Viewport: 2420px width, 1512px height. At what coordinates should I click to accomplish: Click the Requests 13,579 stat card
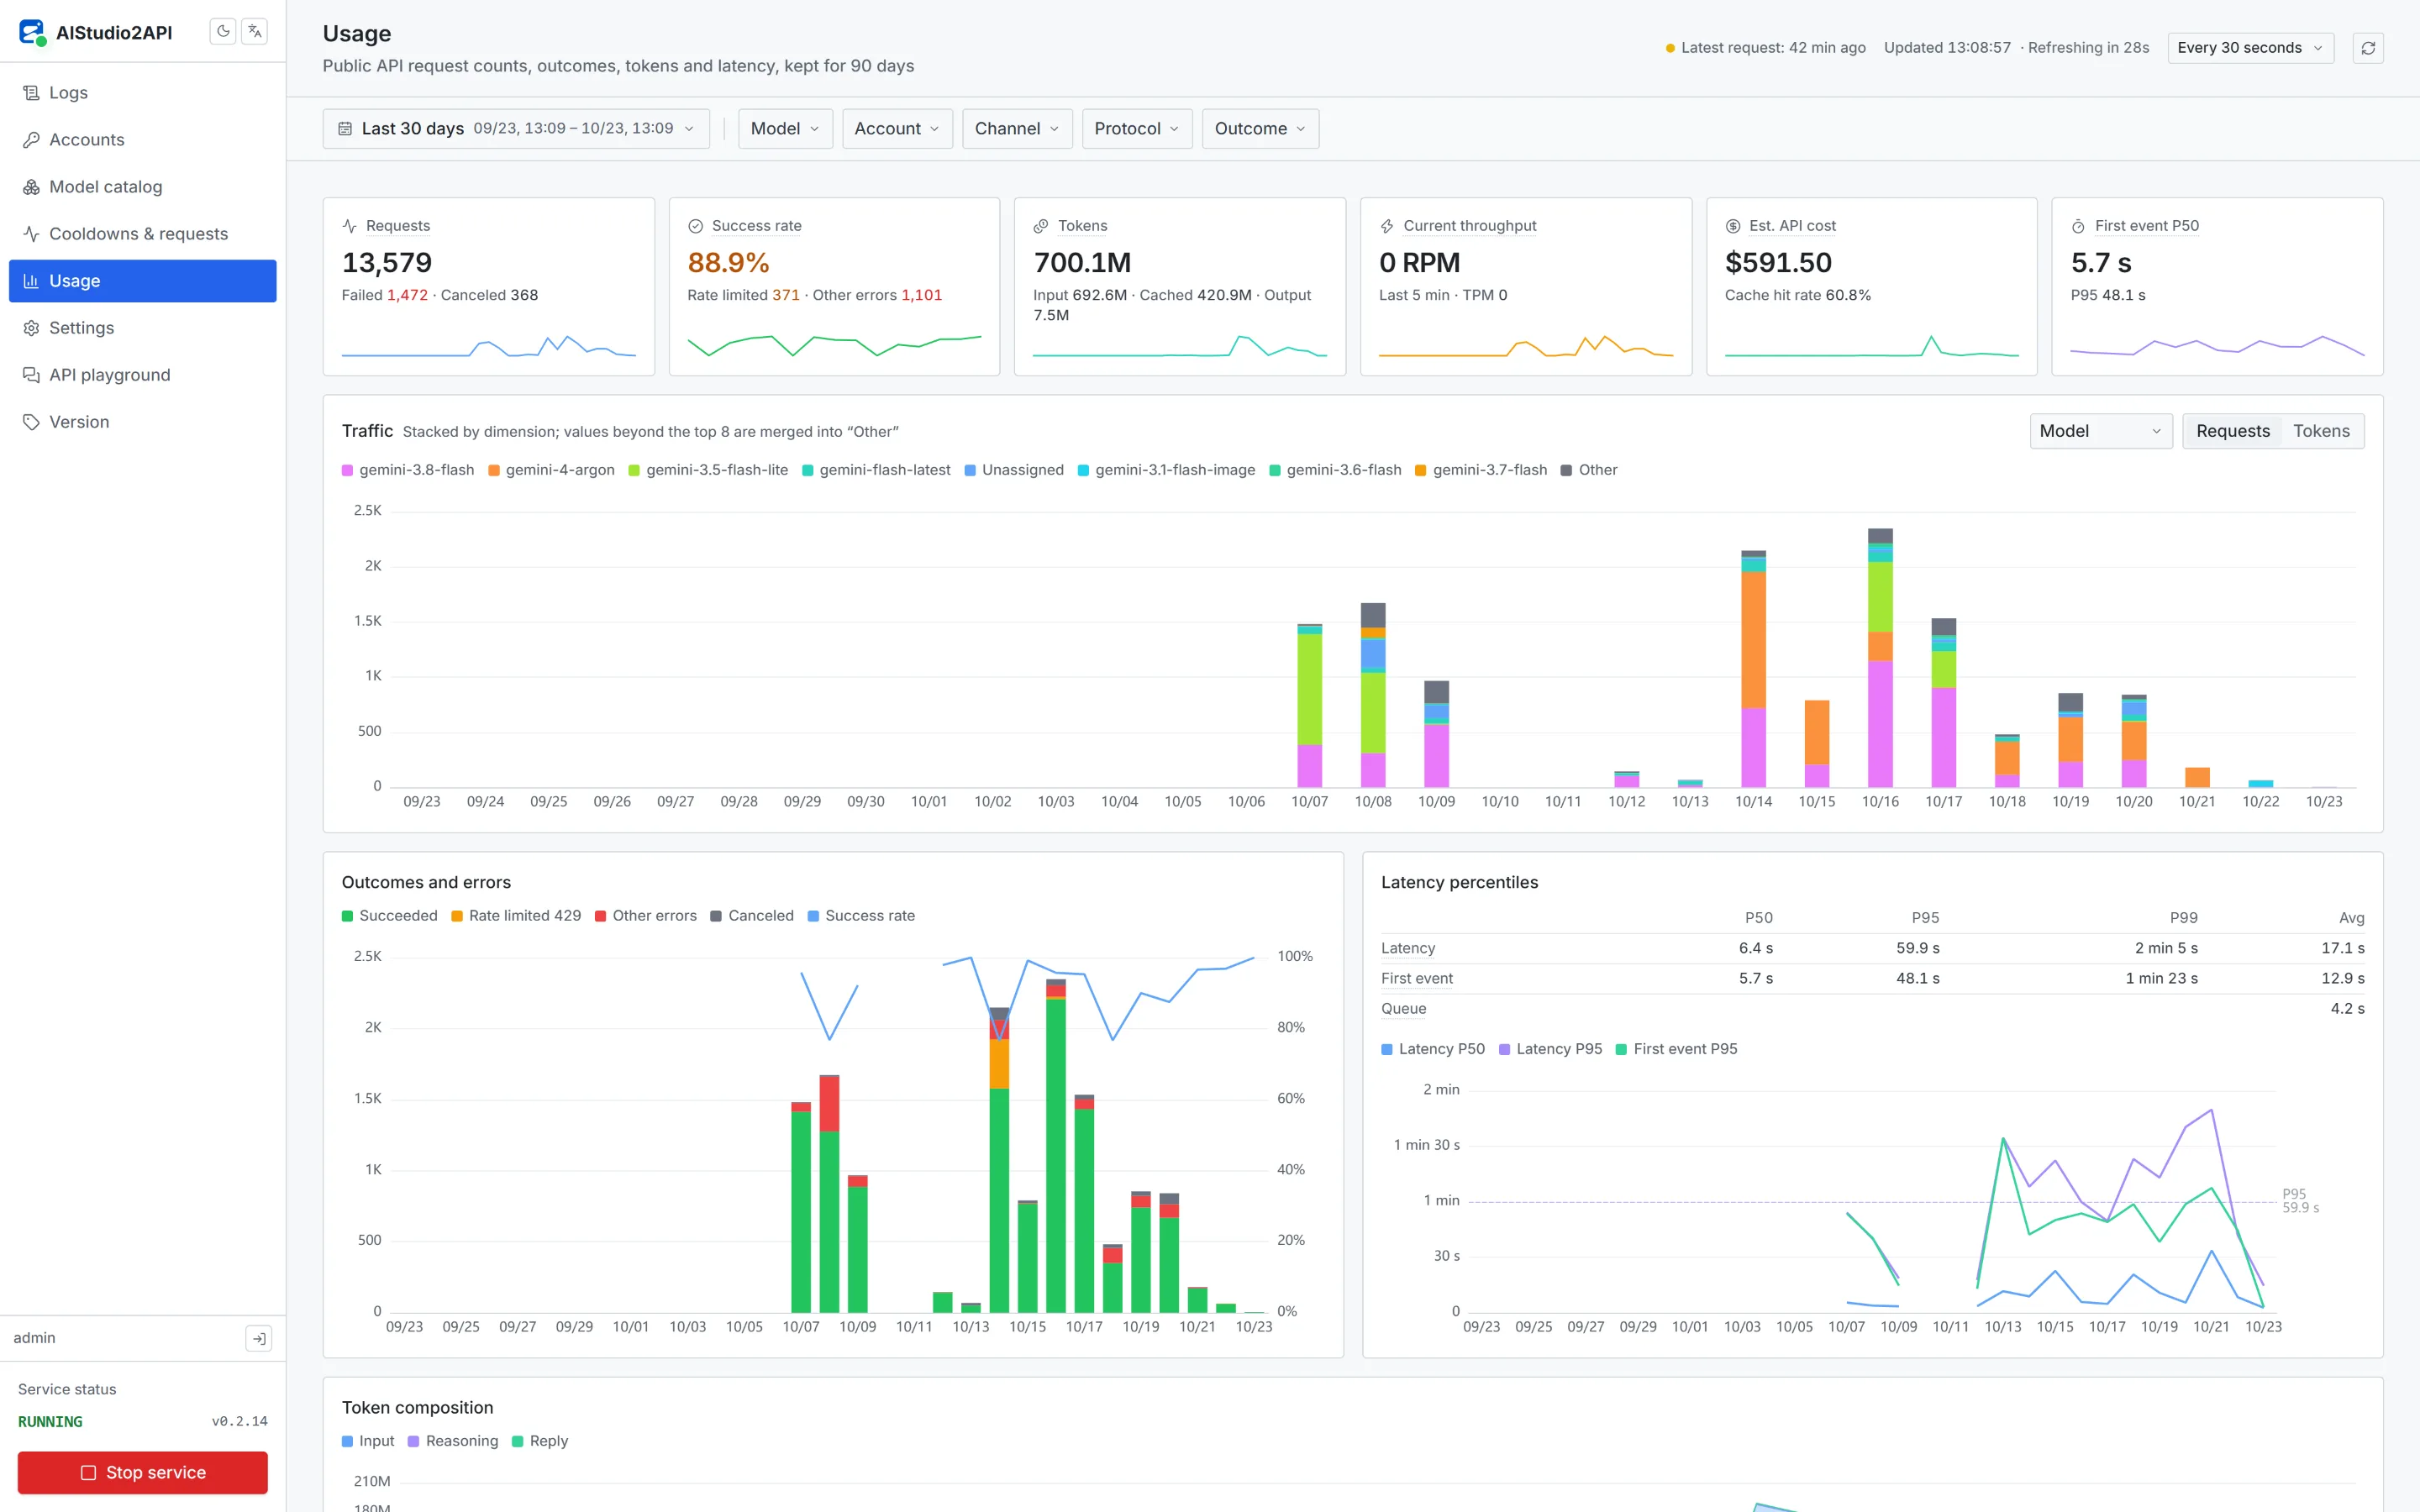point(488,286)
